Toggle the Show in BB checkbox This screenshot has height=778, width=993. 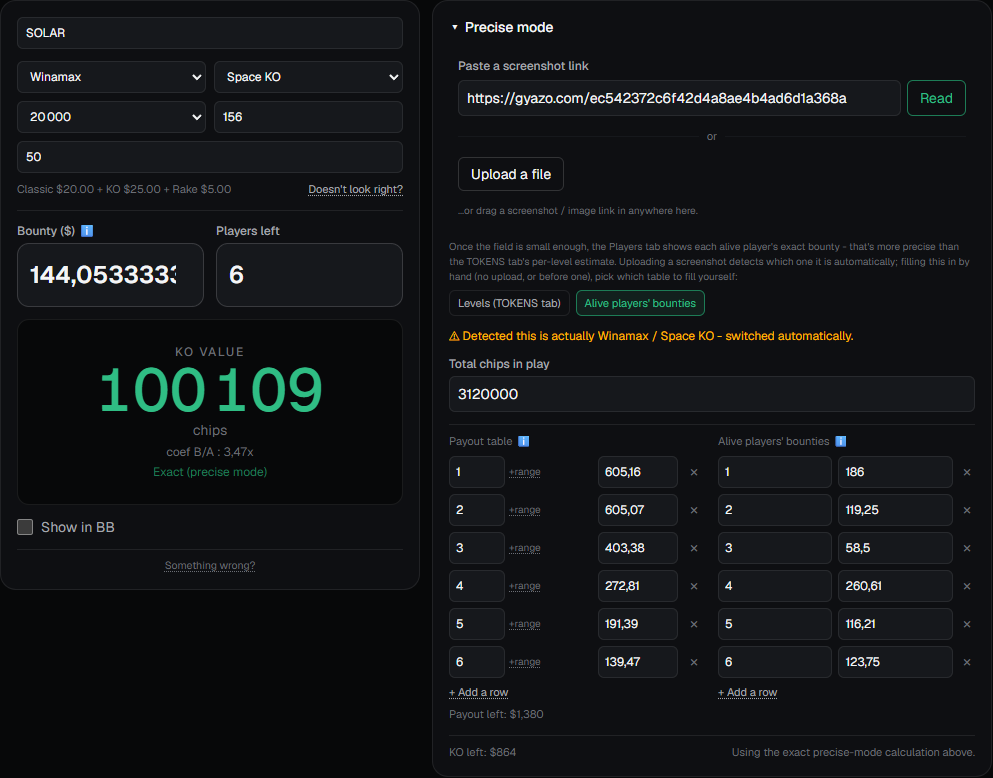25,527
